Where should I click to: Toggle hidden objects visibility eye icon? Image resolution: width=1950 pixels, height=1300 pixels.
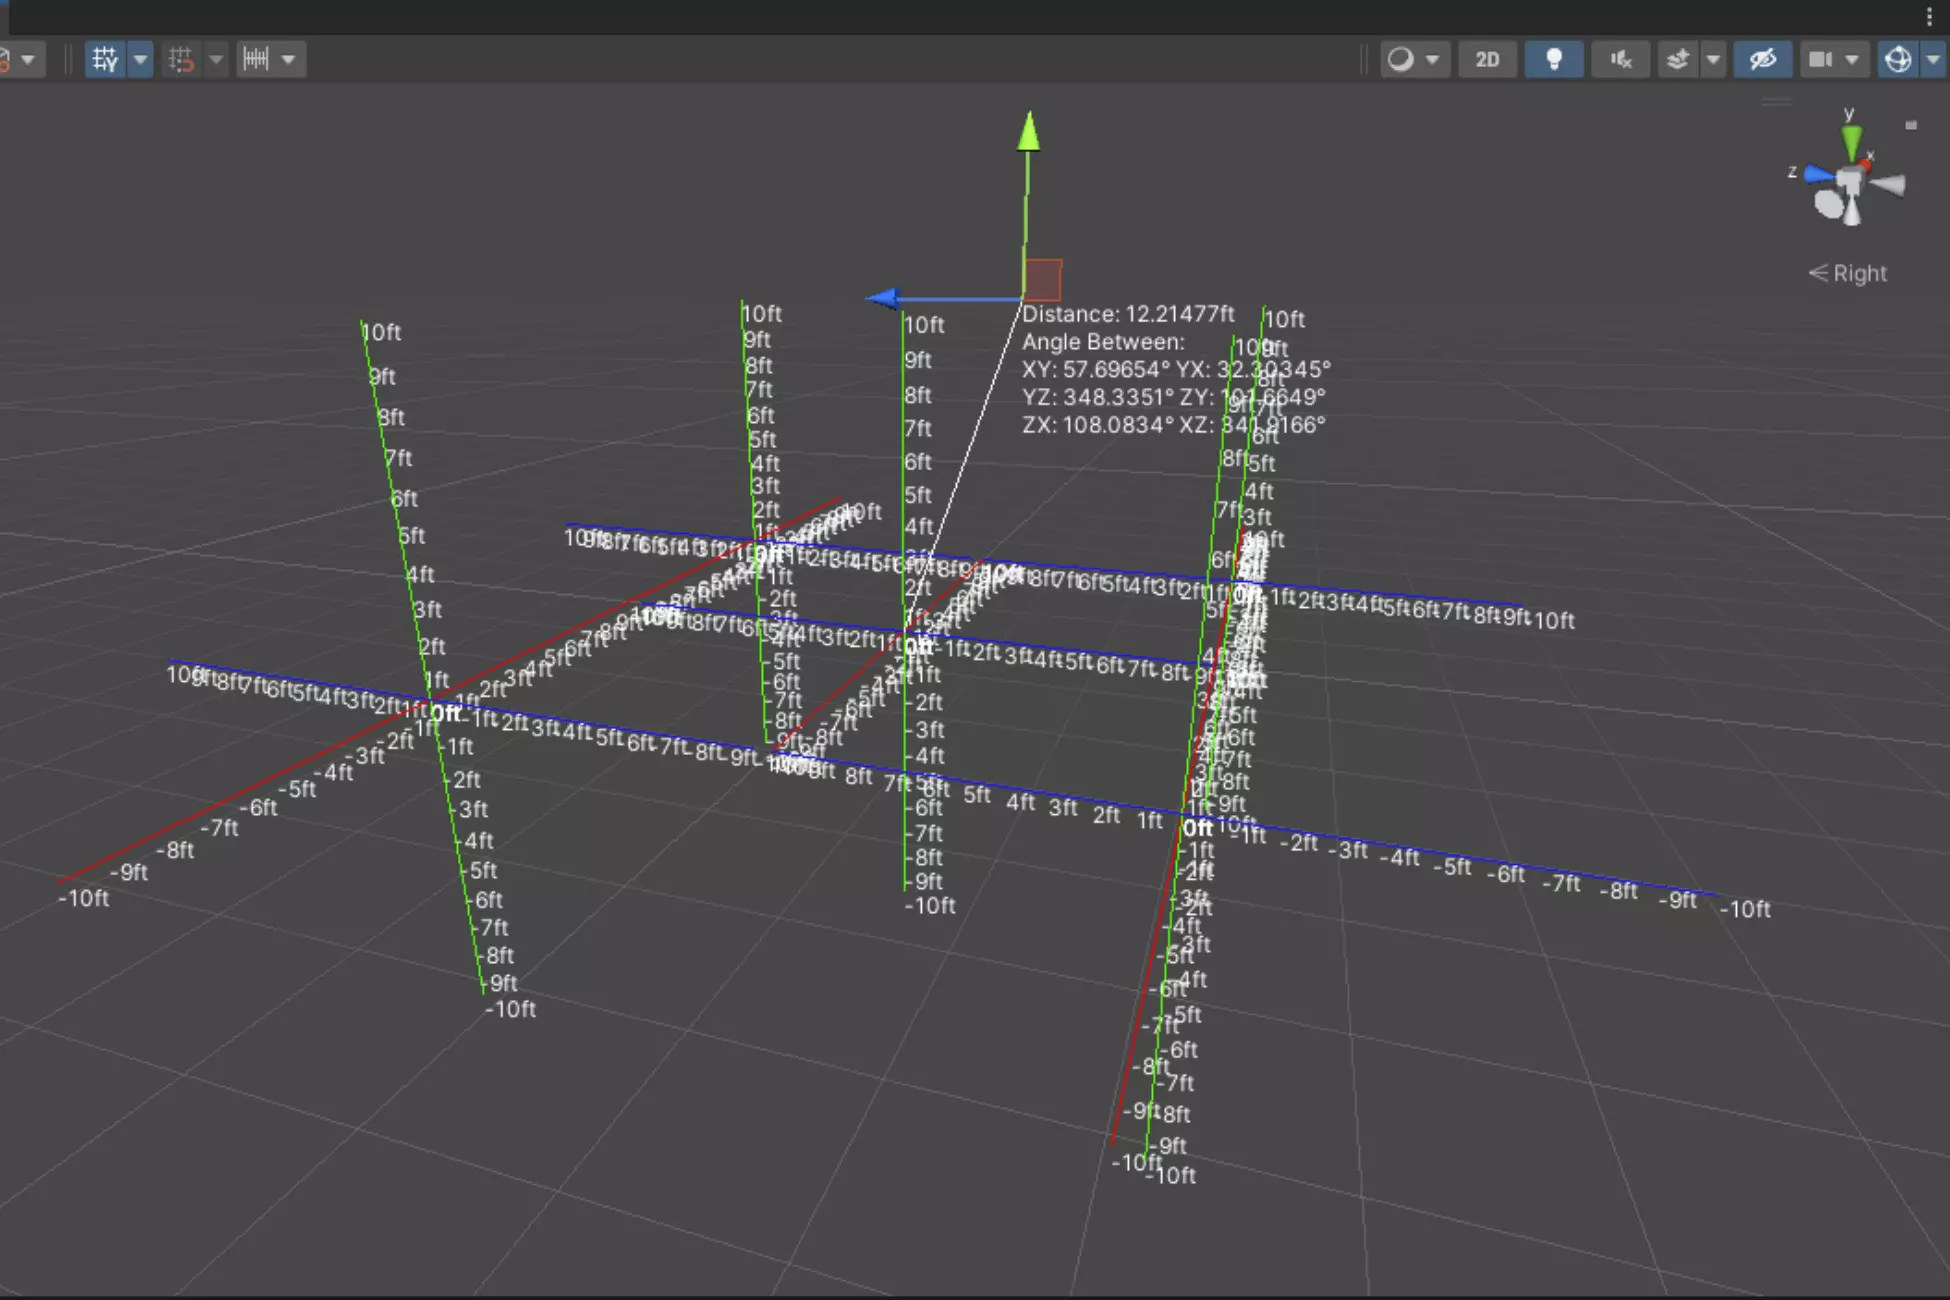[1763, 59]
